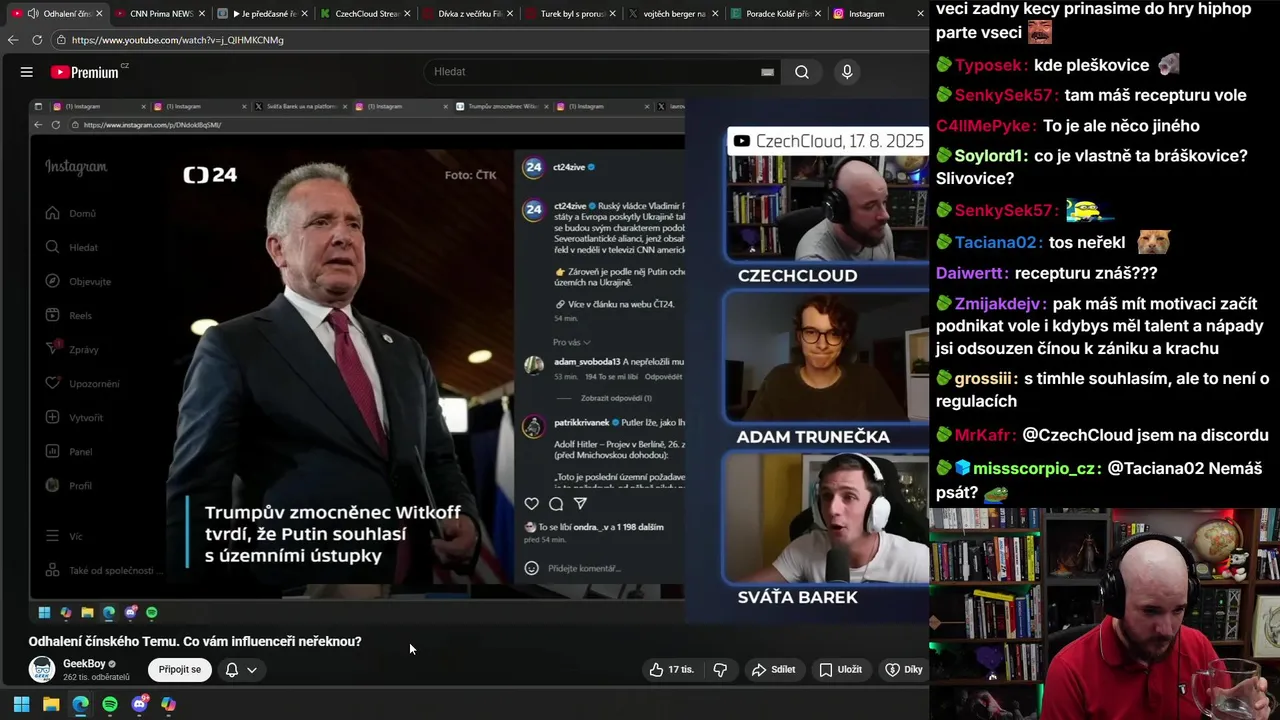Open File Explorer from taskbar
The width and height of the screenshot is (1280, 720).
(x=51, y=704)
